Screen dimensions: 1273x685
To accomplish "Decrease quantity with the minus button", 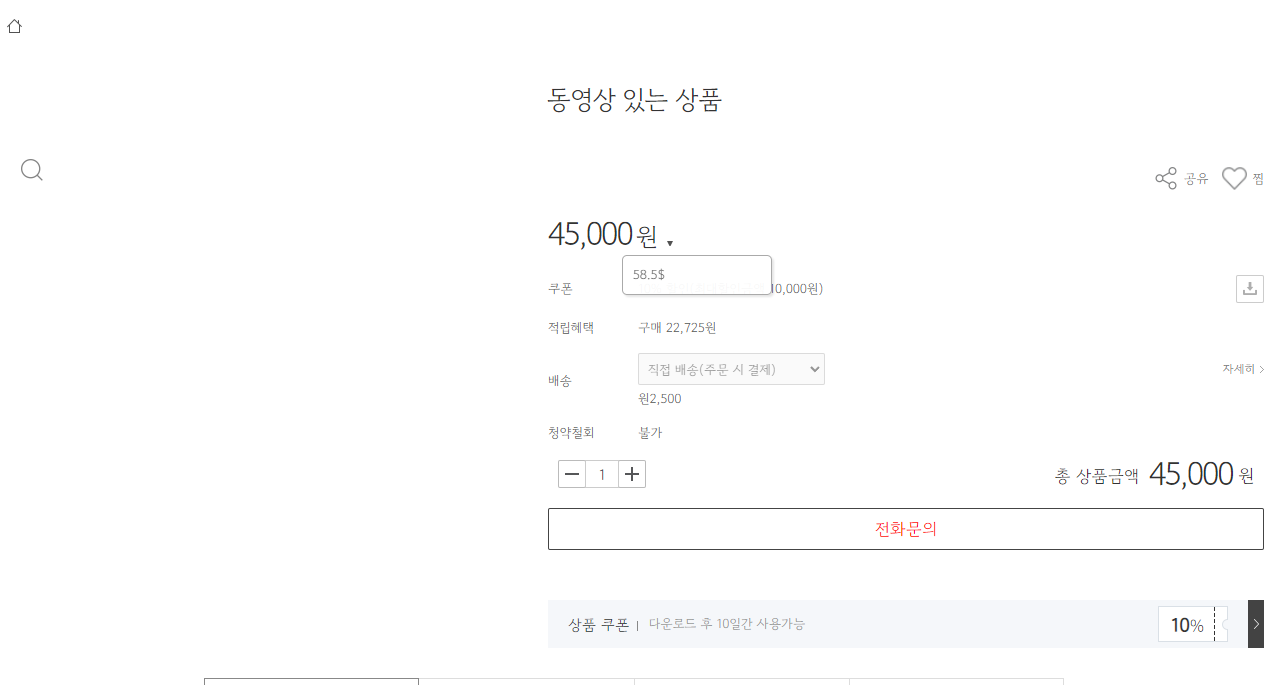I will [x=572, y=474].
